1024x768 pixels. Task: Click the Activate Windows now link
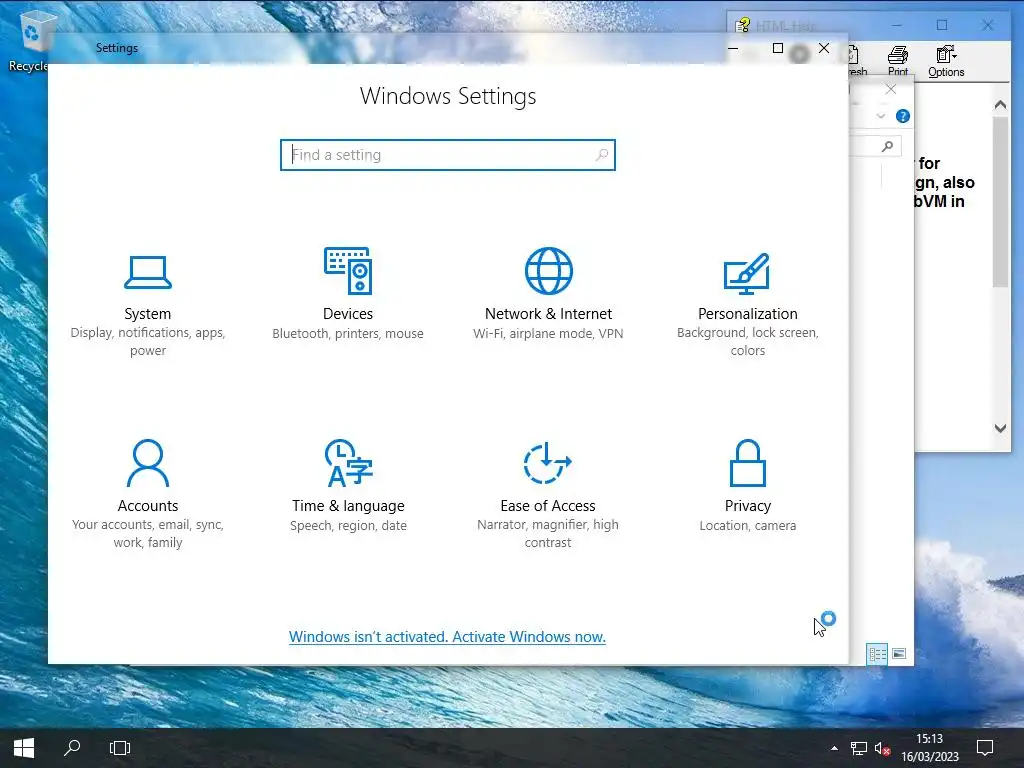coord(447,637)
